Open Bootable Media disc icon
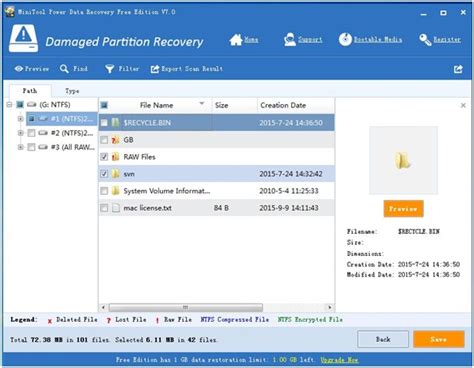 345,39
